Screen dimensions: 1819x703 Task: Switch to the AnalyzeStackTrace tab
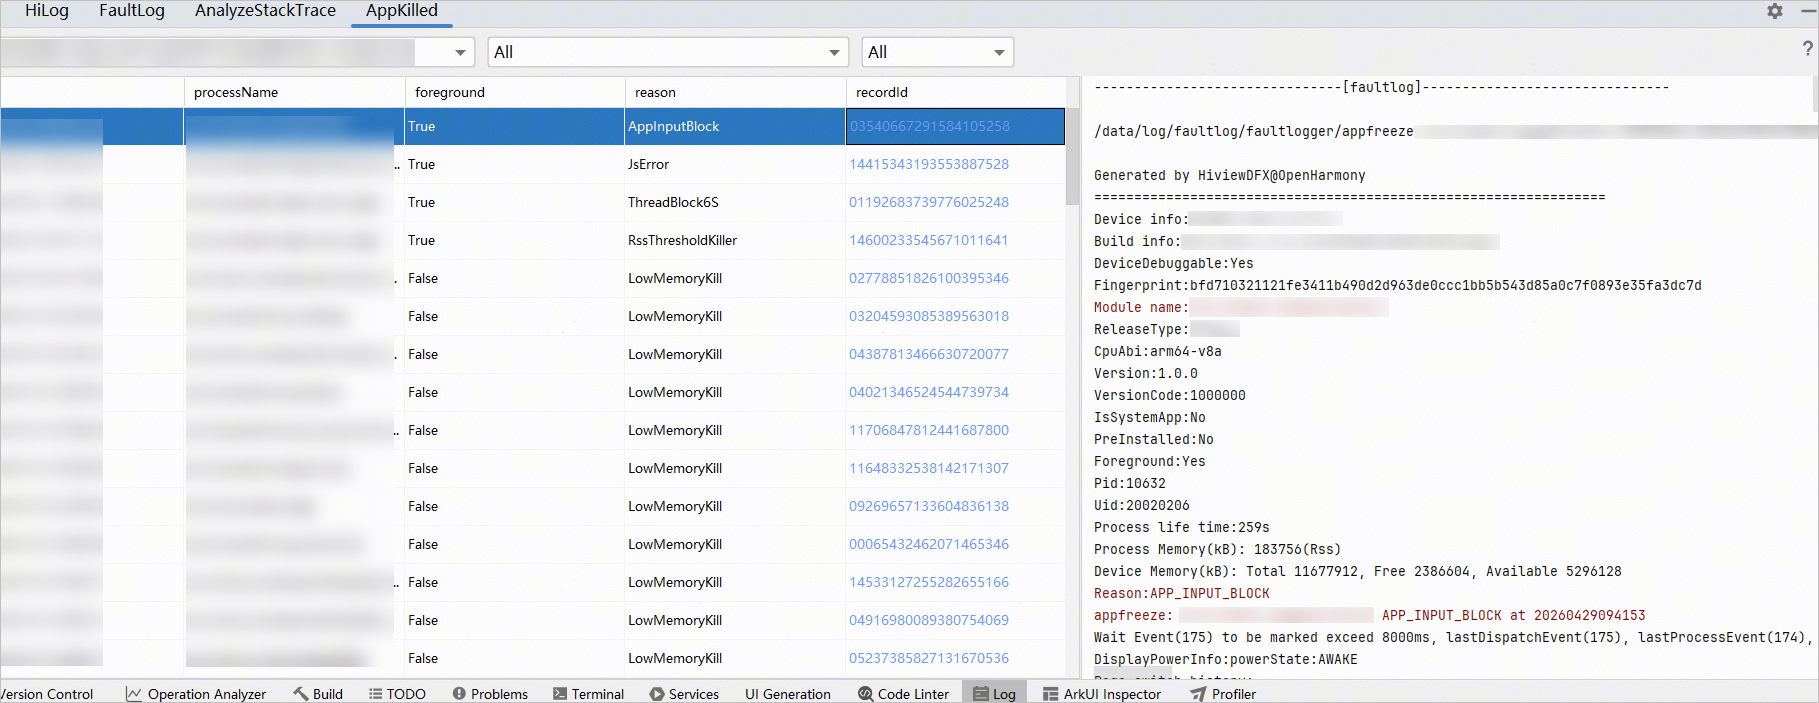coord(265,11)
